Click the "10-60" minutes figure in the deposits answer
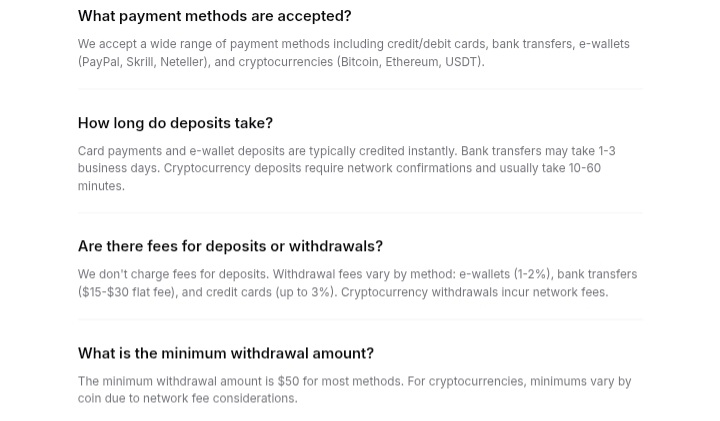The image size is (720, 421). pos(585,168)
